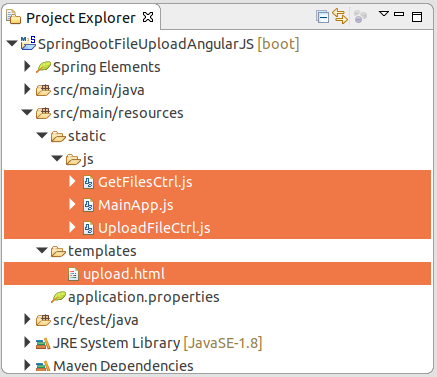
Task: Click the templates folder icon
Action: click(x=58, y=251)
